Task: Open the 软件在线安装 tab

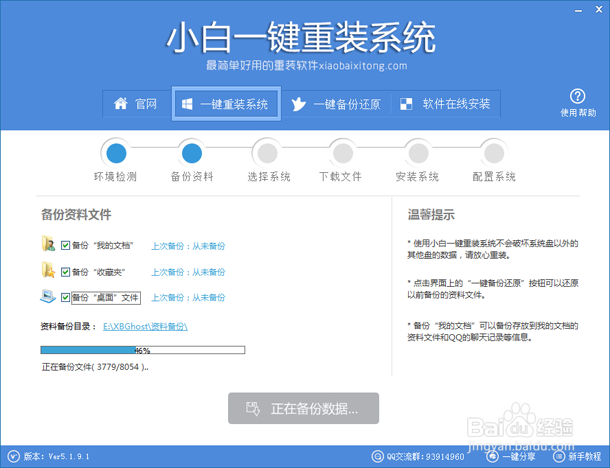Action: [445, 104]
